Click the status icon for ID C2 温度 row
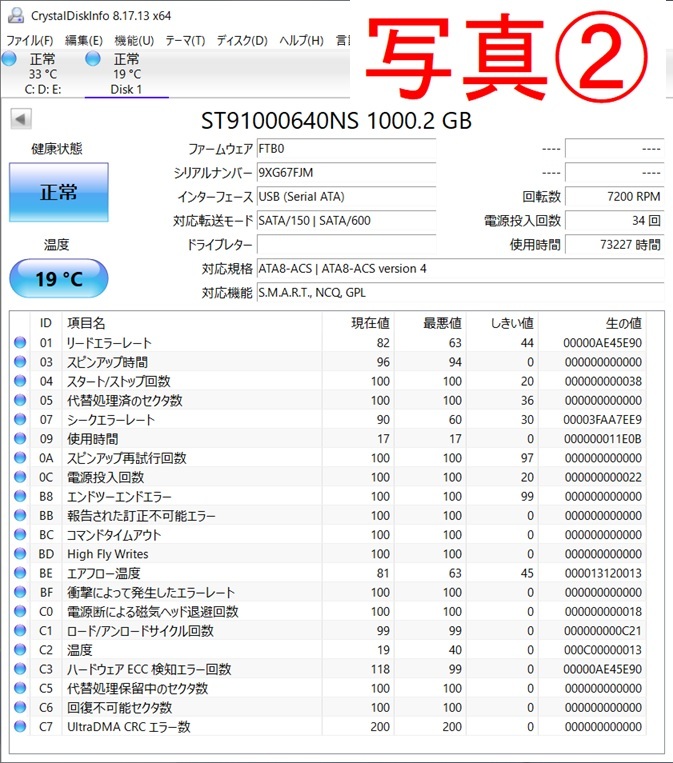 (x=20, y=650)
